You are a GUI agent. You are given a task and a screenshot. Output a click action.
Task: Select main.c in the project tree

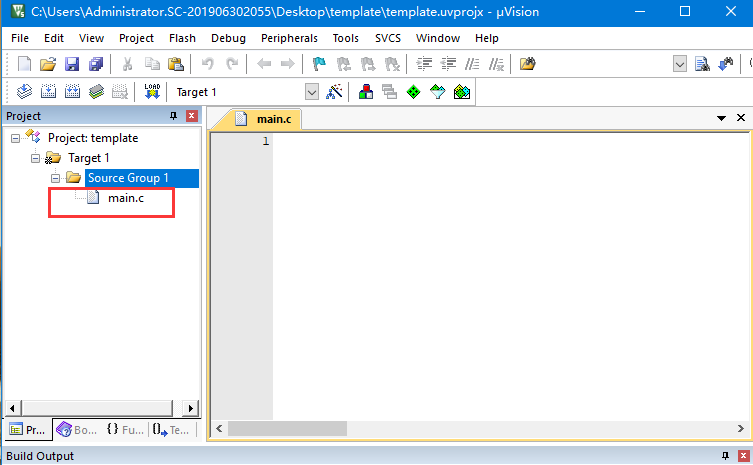[126, 198]
